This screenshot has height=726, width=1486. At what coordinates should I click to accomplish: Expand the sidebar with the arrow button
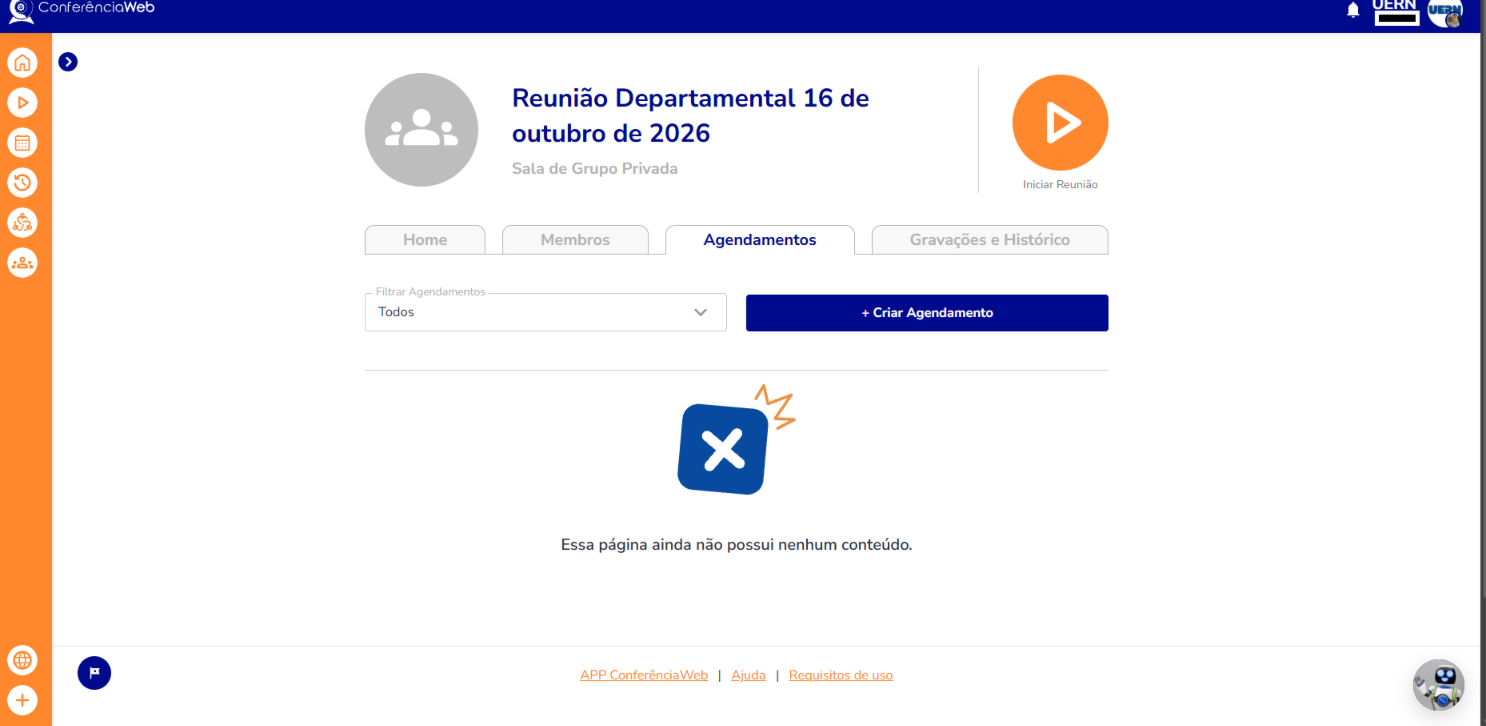pos(68,62)
